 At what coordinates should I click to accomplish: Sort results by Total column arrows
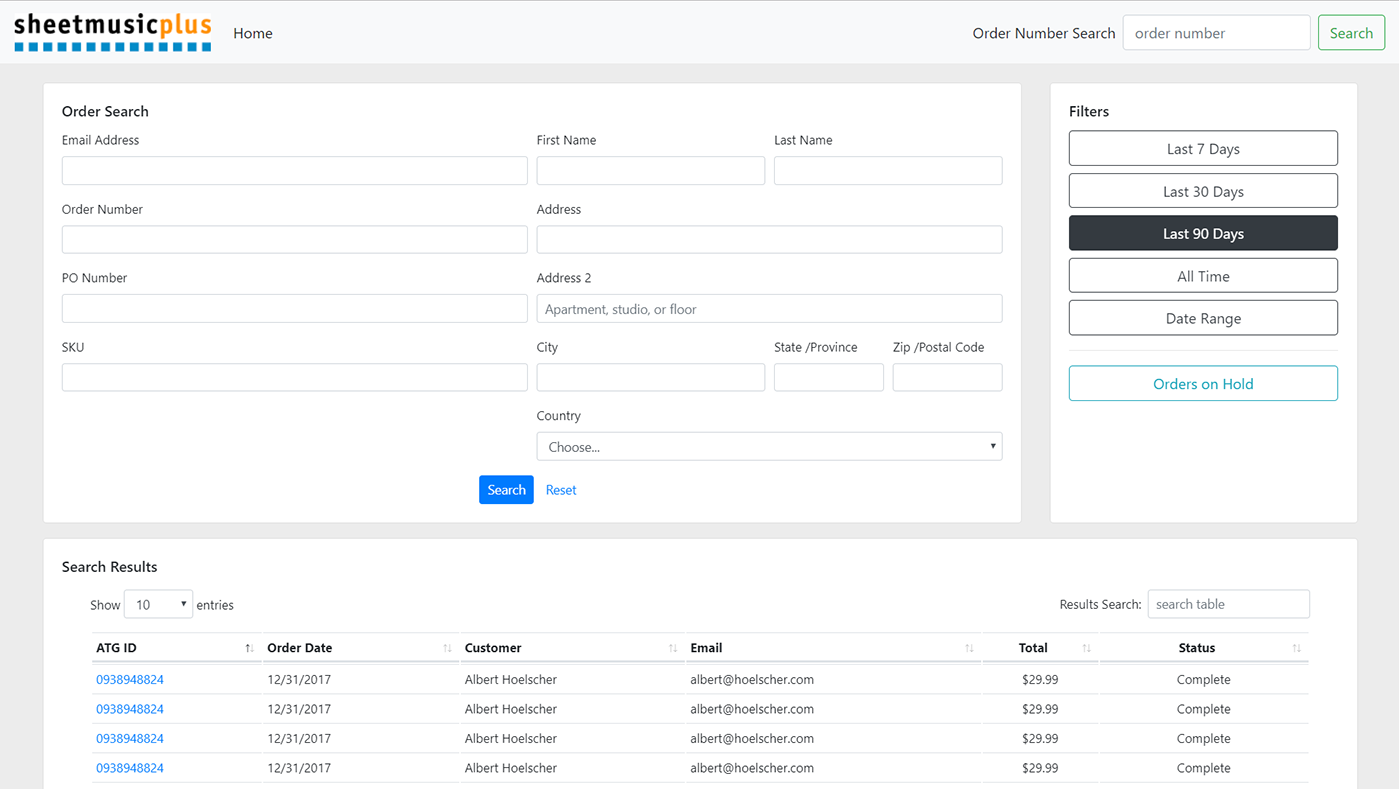point(1086,648)
